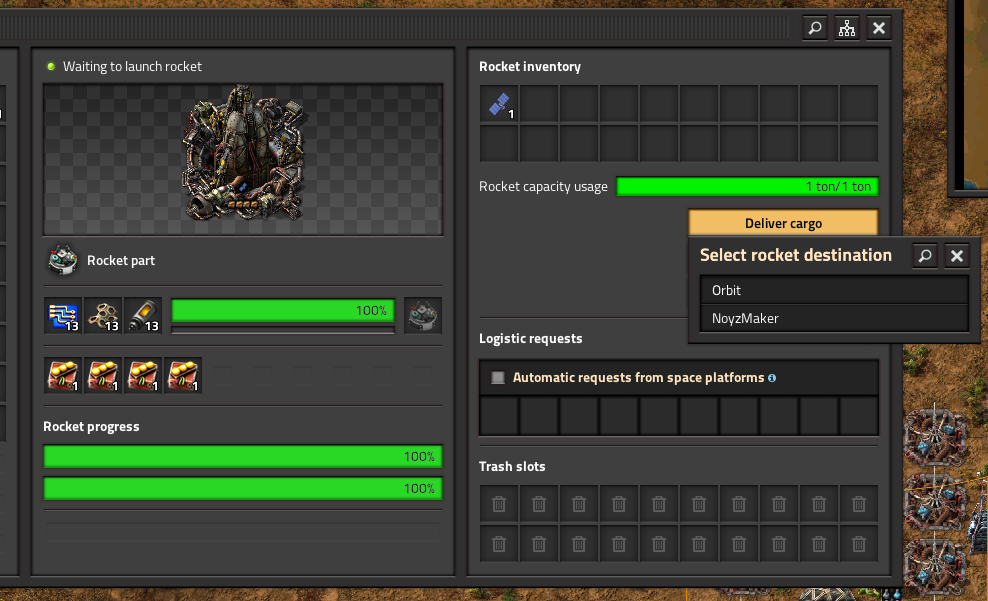The height and width of the screenshot is (601, 988).
Task: Click the rocket fuel ingredient icon
Action: (143, 315)
